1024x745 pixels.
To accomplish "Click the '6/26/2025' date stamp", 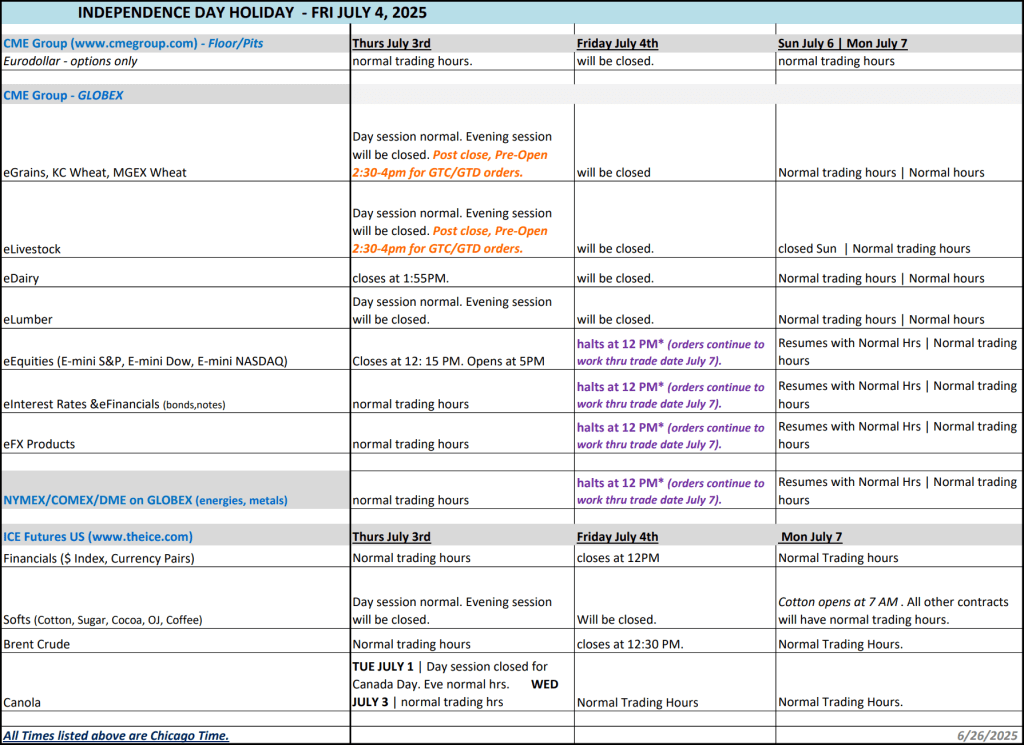I will 987,735.
